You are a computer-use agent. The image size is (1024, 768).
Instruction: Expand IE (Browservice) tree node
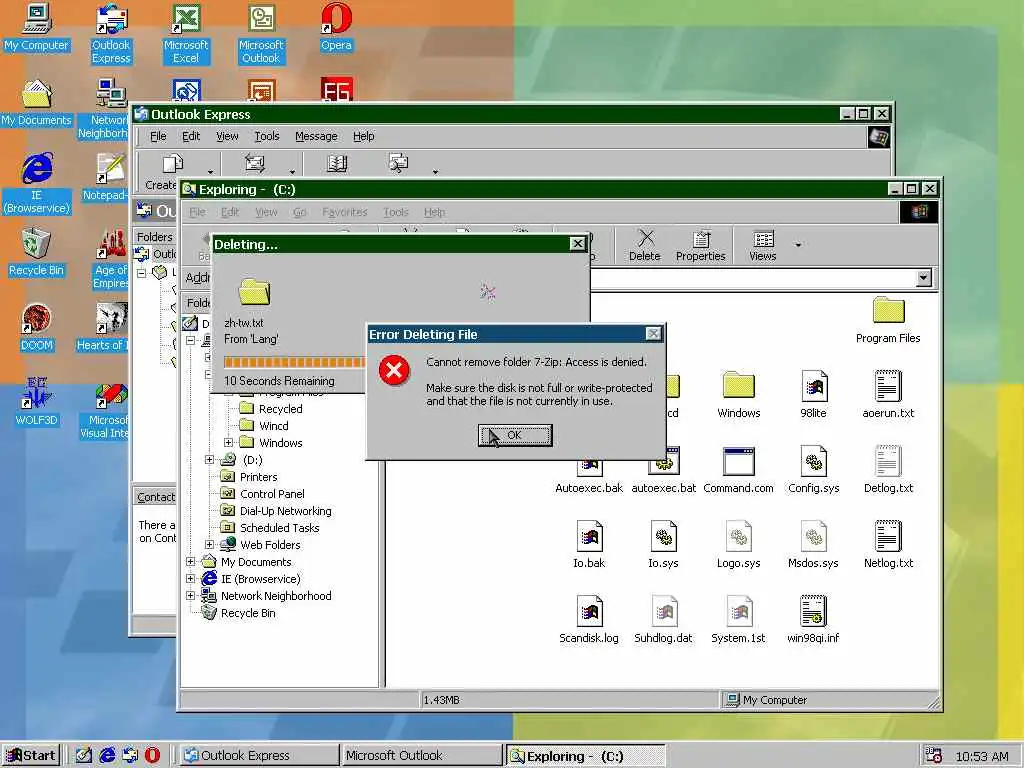click(x=190, y=579)
